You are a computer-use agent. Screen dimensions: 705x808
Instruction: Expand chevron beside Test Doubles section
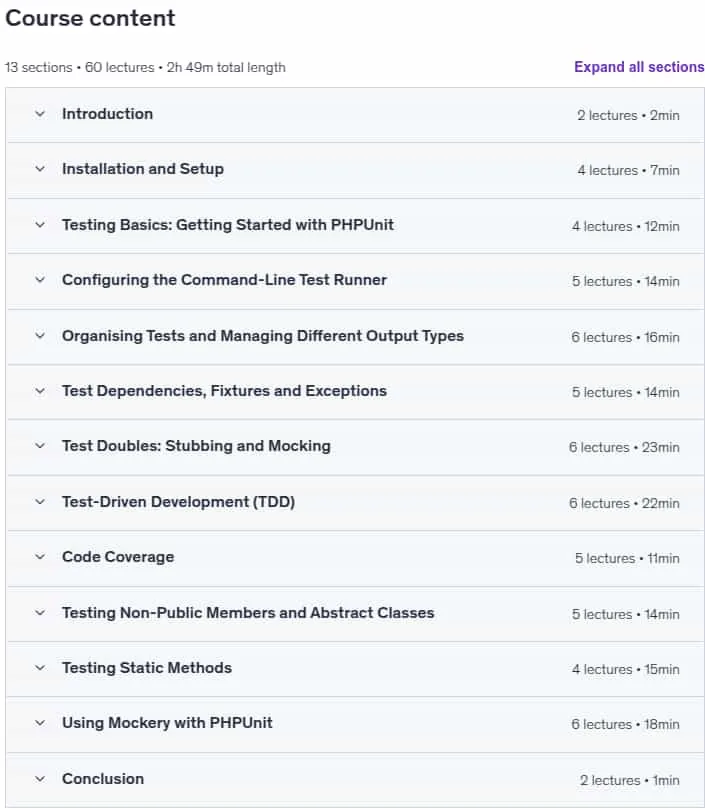40,446
